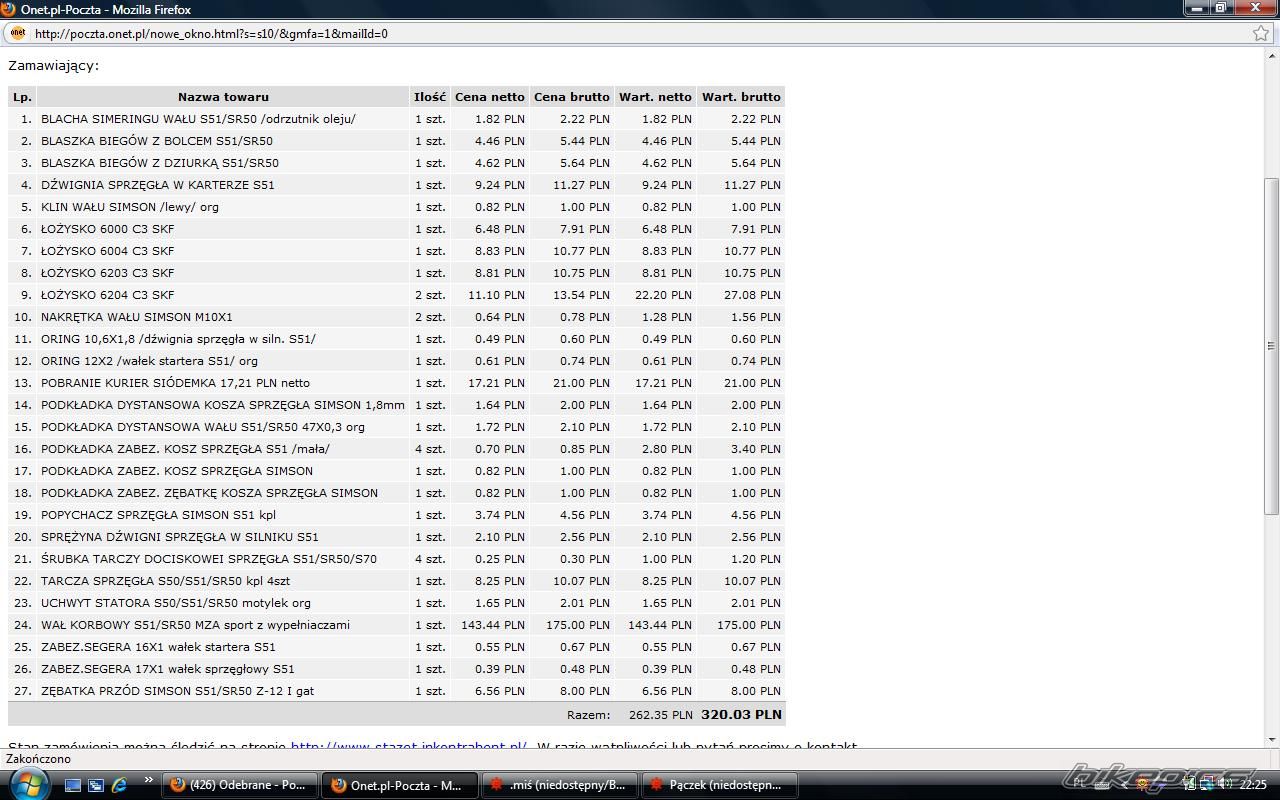Click scrollbar down arrow at bottom right
1280x800 pixels.
click(x=1271, y=739)
